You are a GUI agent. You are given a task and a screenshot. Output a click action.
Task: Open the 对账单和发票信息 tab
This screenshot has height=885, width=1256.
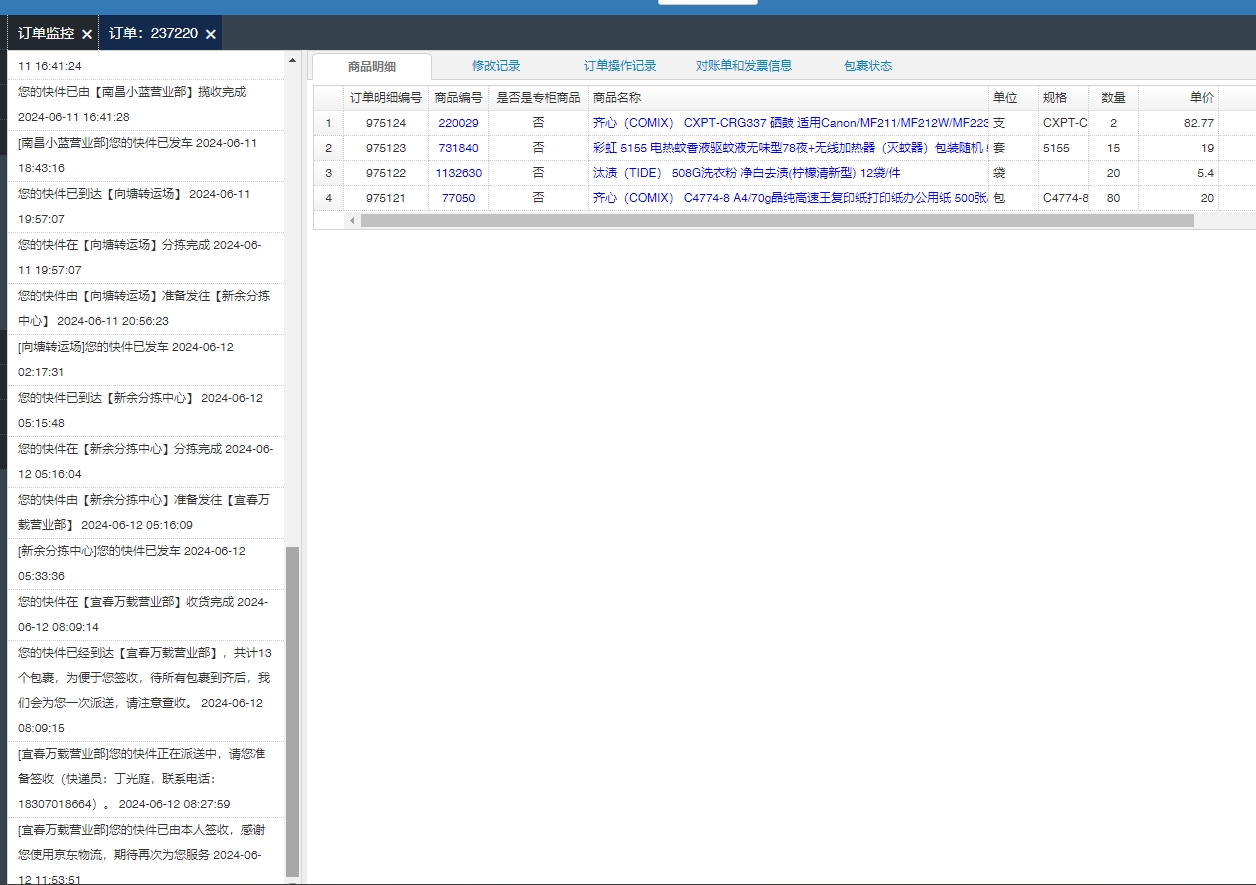coord(744,66)
